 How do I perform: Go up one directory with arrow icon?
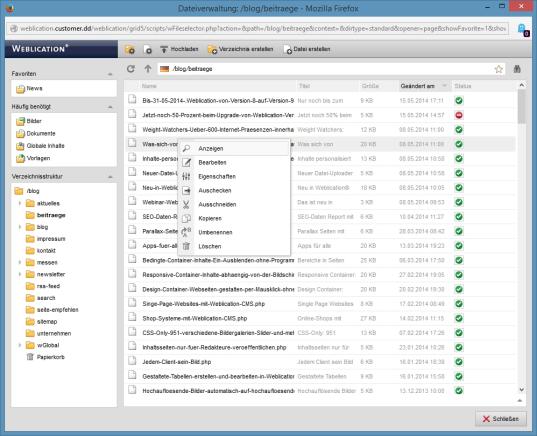click(x=148, y=69)
